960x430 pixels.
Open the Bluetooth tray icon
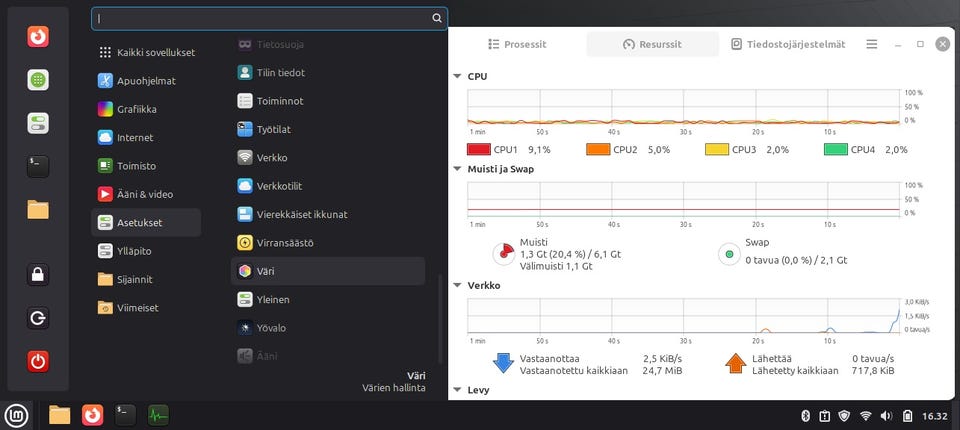click(804, 415)
